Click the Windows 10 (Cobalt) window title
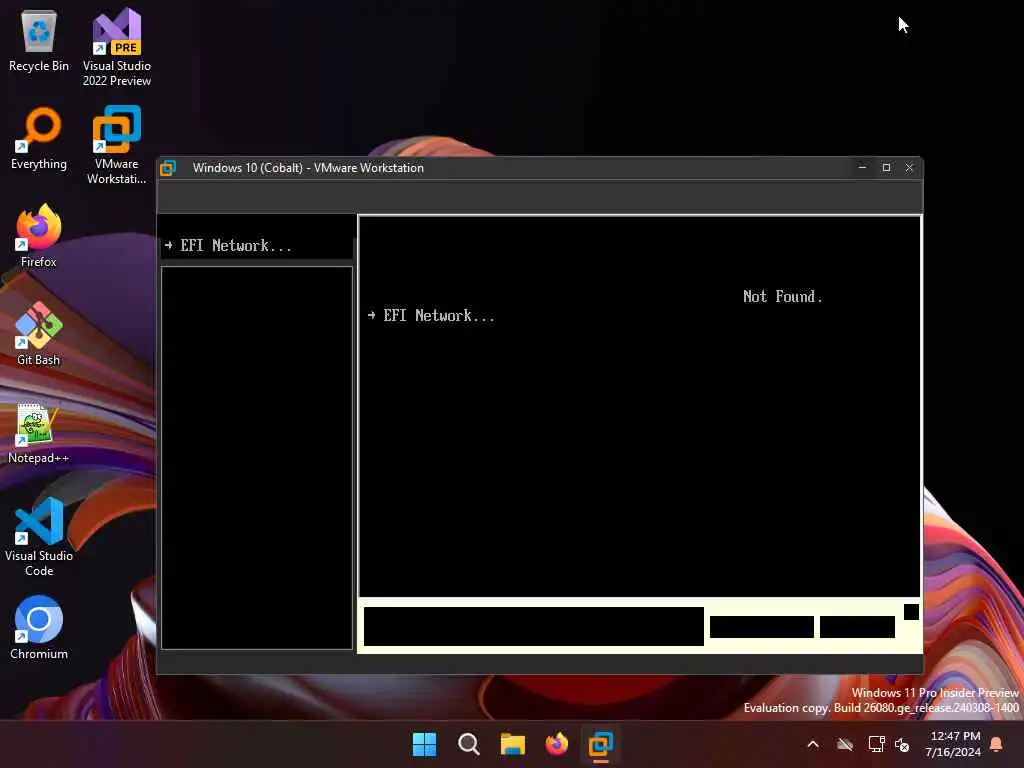This screenshot has height=768, width=1024. pos(308,168)
